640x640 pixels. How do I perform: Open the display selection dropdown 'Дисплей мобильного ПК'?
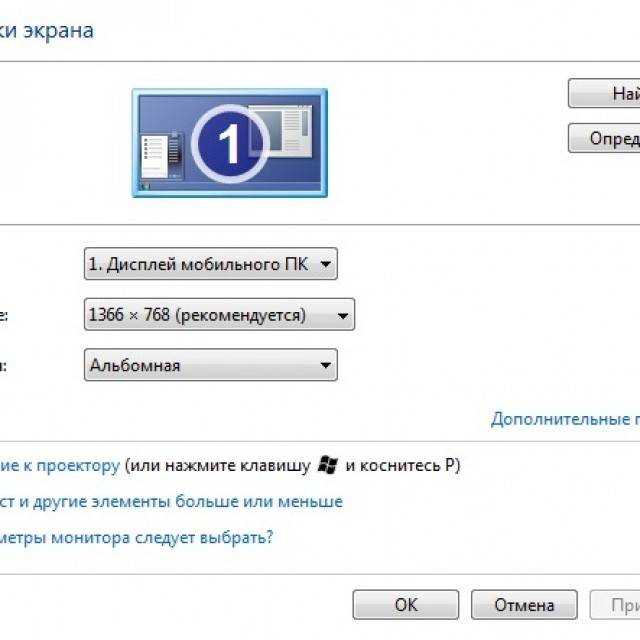point(211,264)
